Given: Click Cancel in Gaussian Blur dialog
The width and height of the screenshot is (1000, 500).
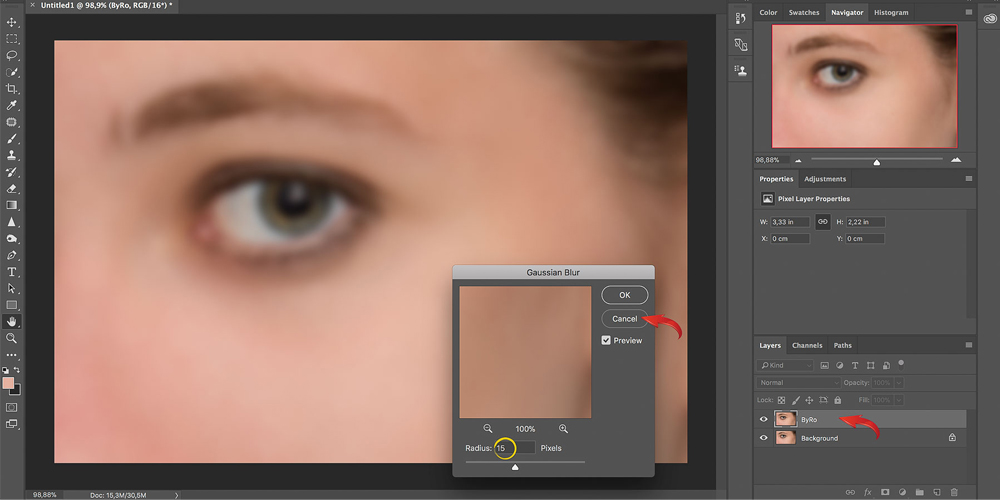Looking at the screenshot, I should click(624, 318).
